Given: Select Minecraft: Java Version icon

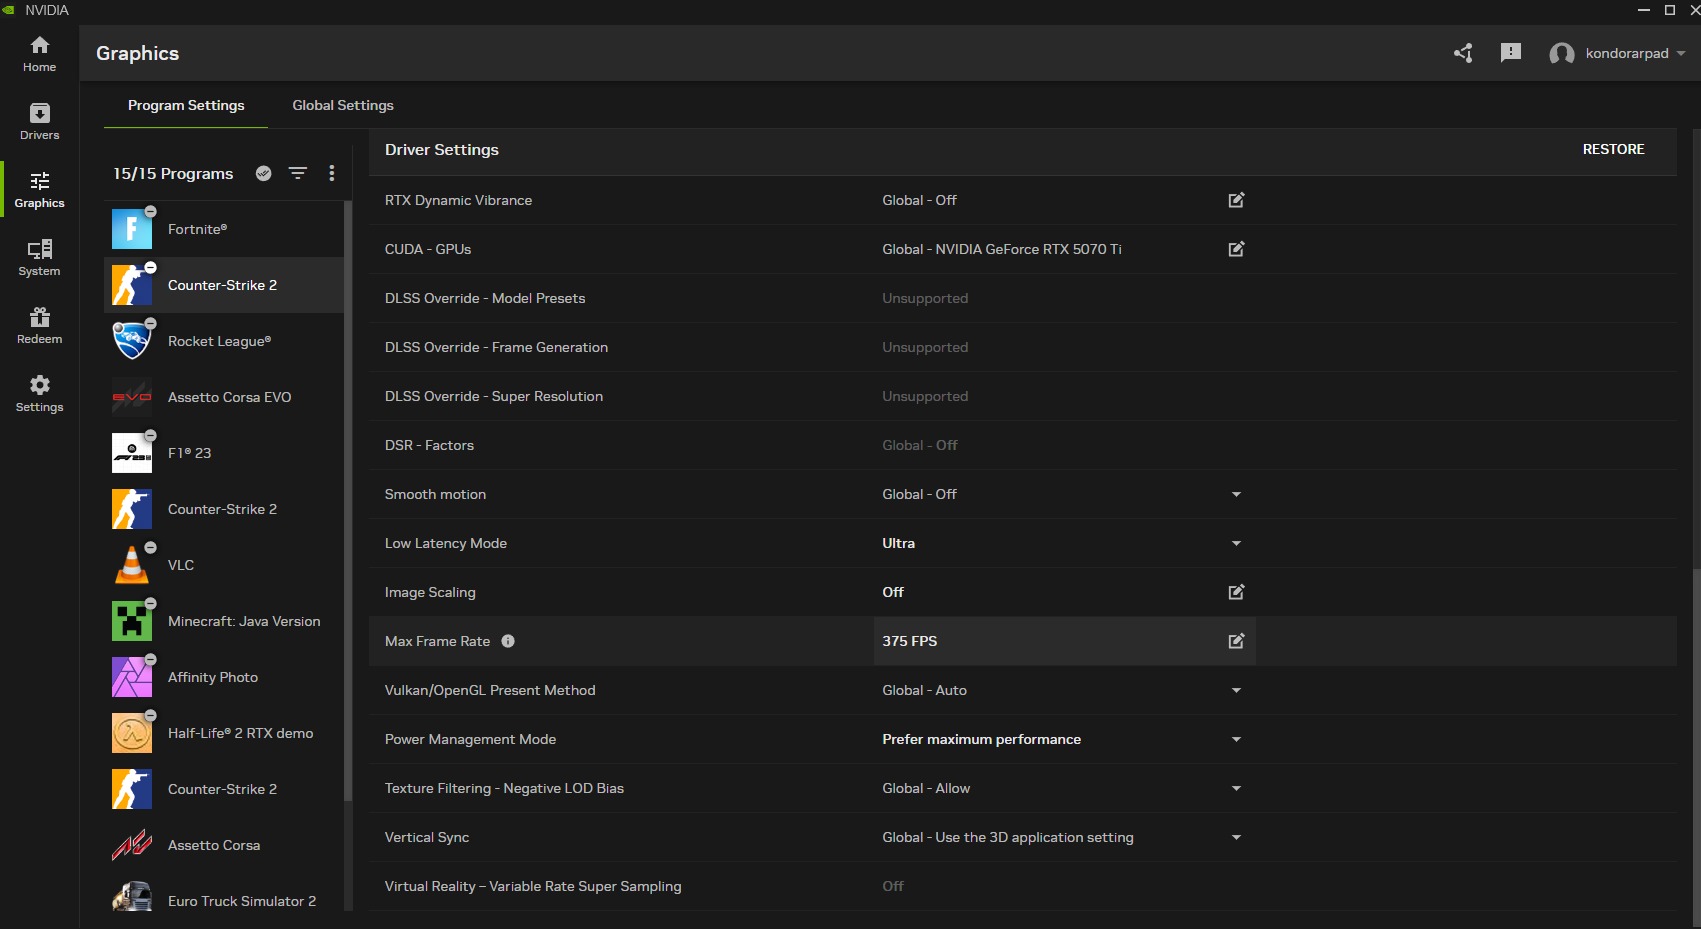Looking at the screenshot, I should point(132,621).
